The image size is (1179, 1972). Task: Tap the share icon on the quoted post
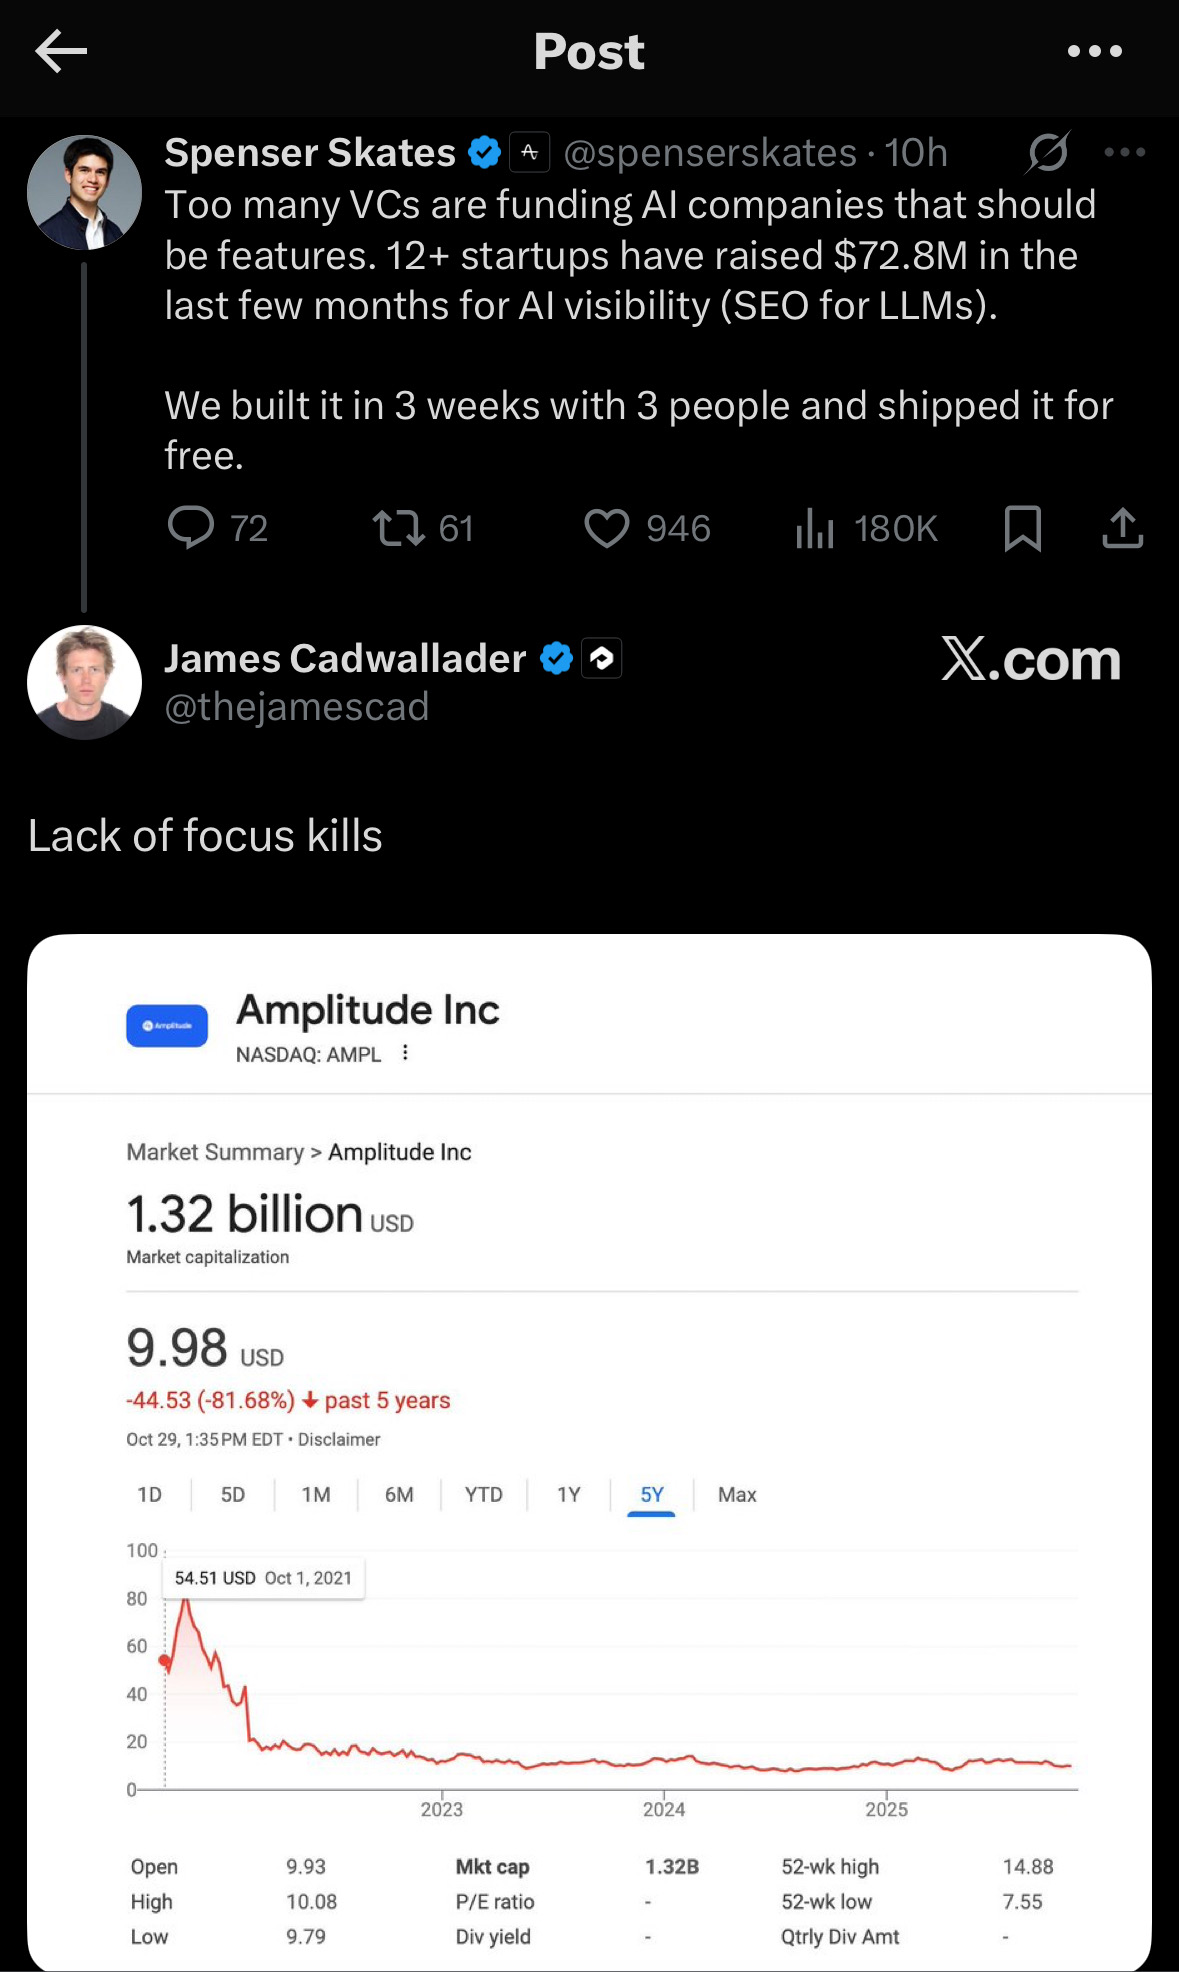pyautogui.click(x=1122, y=528)
